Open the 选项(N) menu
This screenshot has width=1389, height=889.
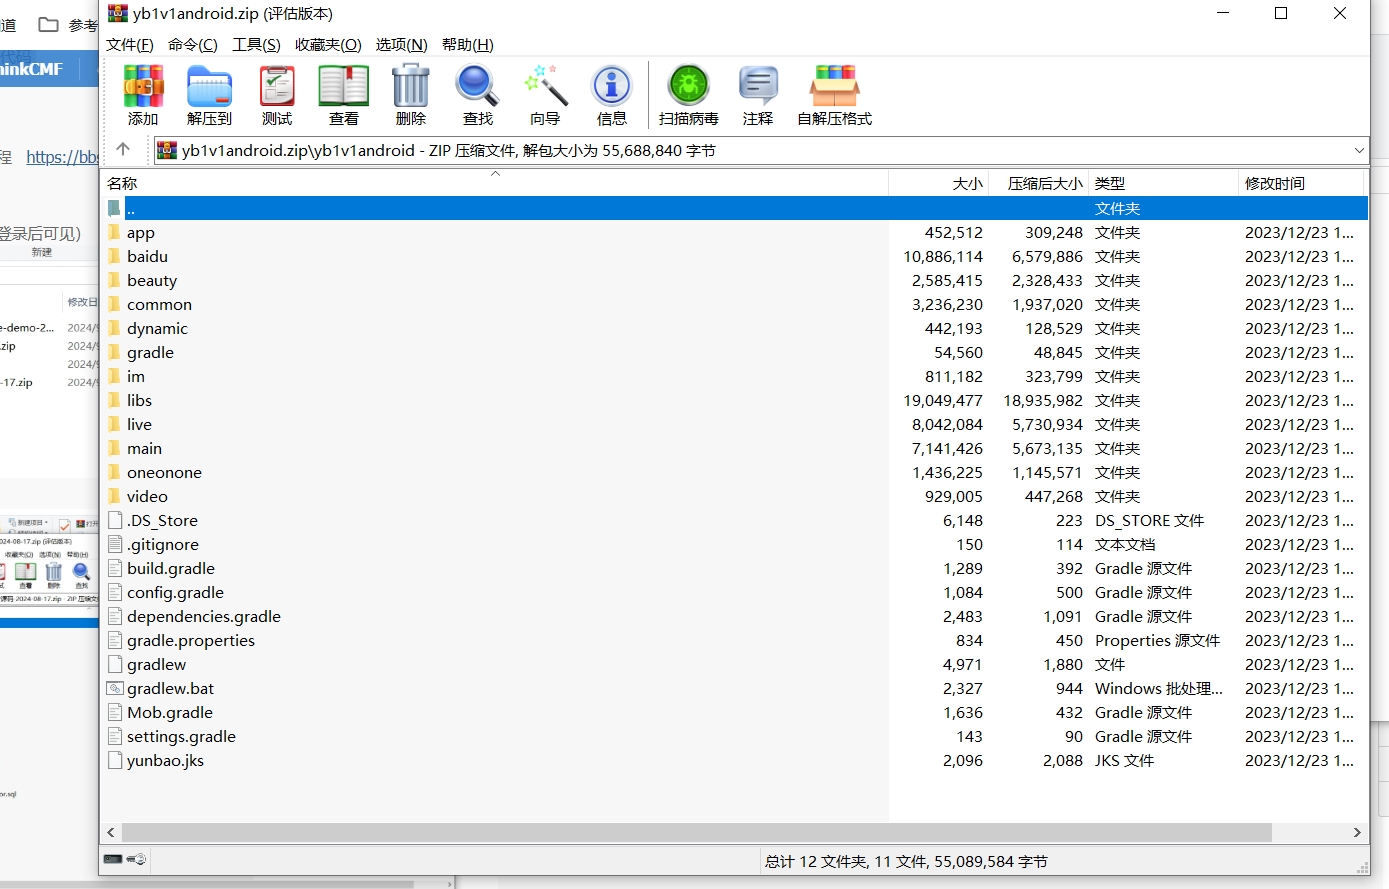401,45
